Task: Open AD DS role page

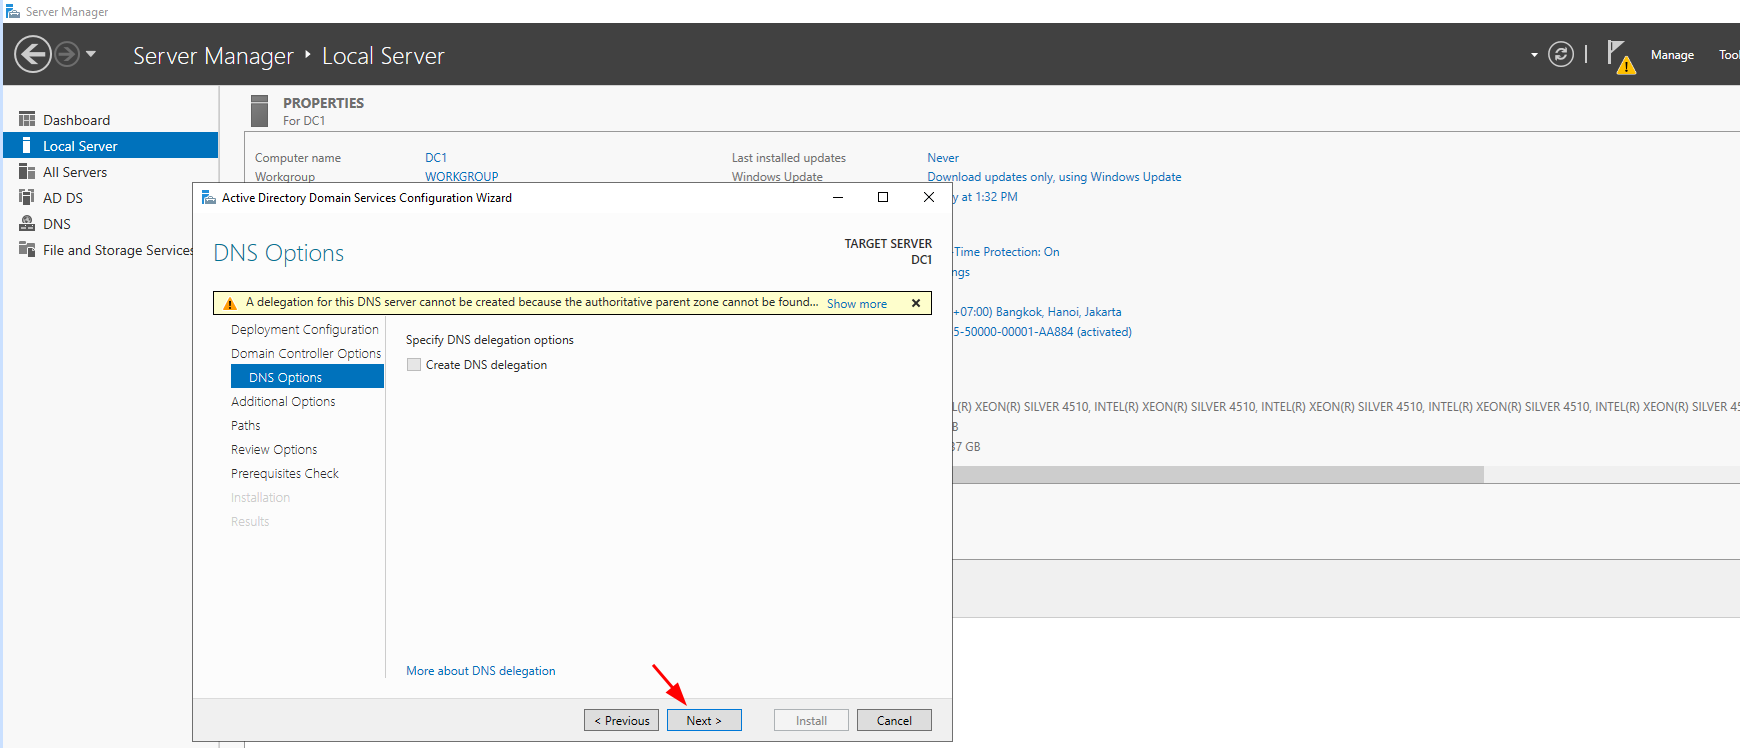Action: pos(63,198)
